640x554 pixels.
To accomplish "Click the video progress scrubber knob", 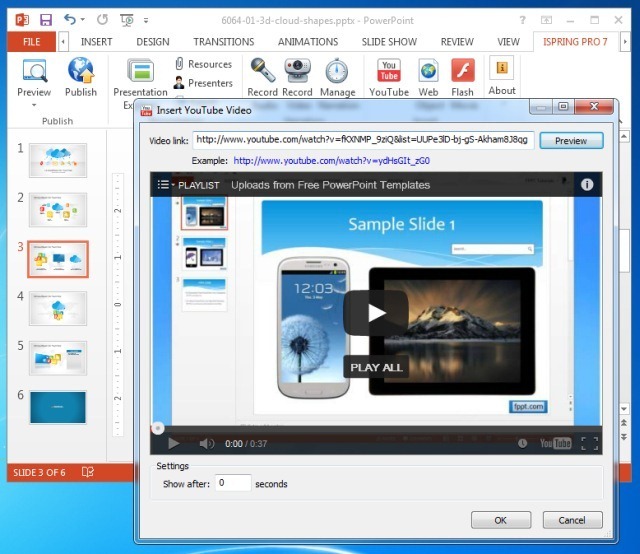I will click(158, 428).
